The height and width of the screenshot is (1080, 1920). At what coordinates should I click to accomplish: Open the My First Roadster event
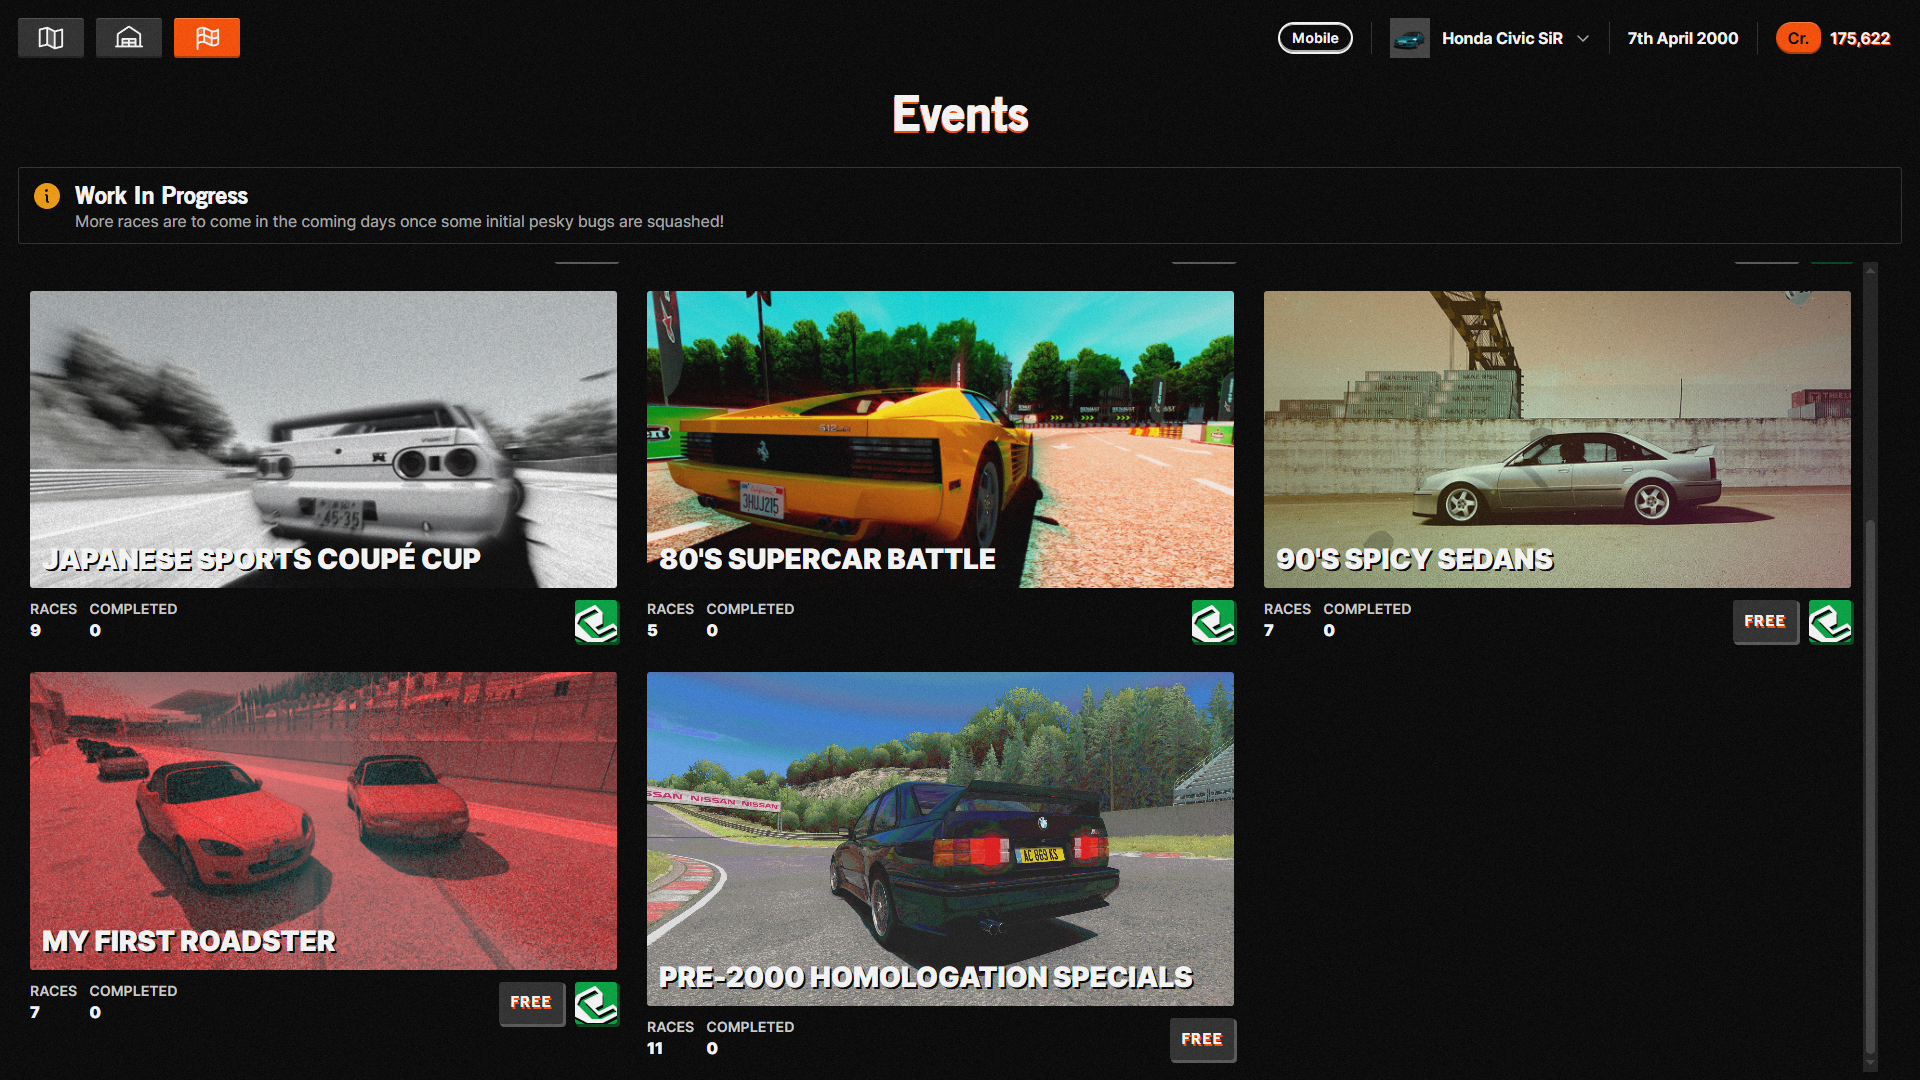coord(323,820)
